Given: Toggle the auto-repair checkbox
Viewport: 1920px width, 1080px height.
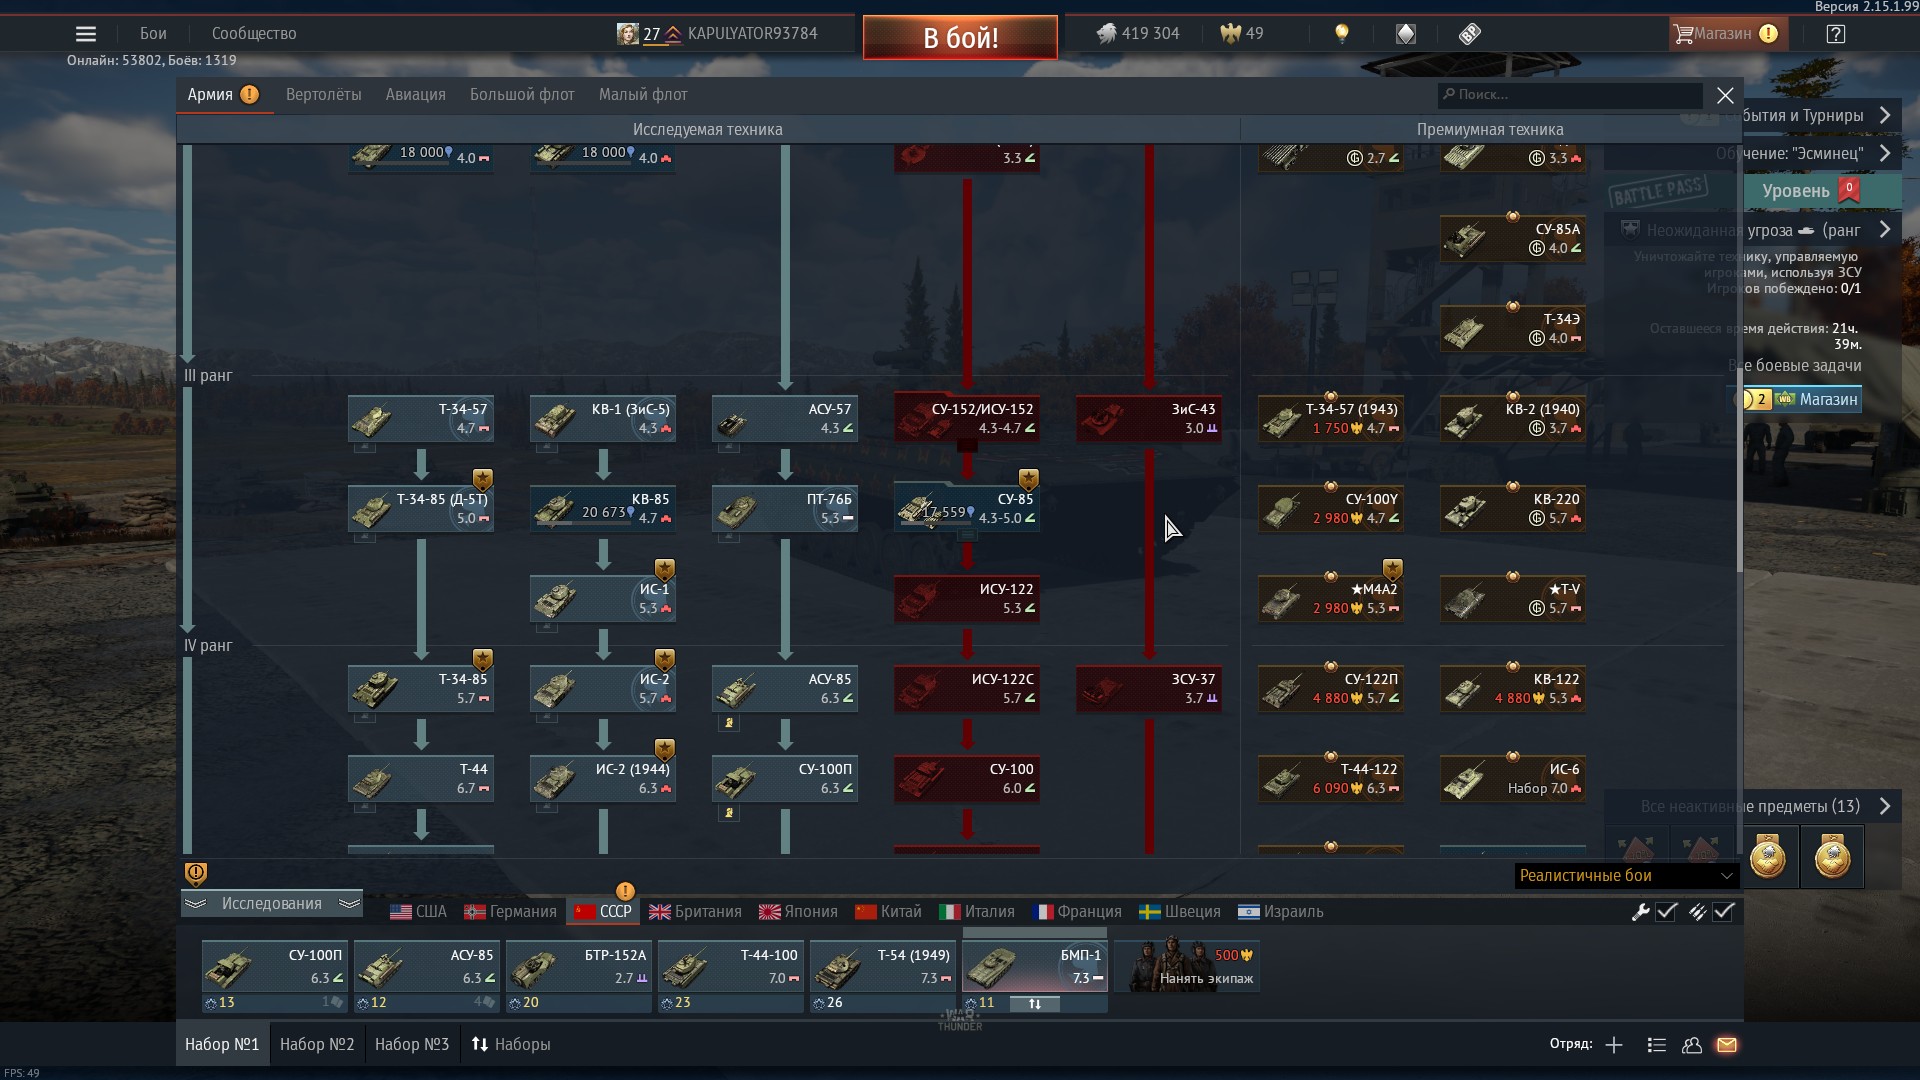Looking at the screenshot, I should point(1666,912).
